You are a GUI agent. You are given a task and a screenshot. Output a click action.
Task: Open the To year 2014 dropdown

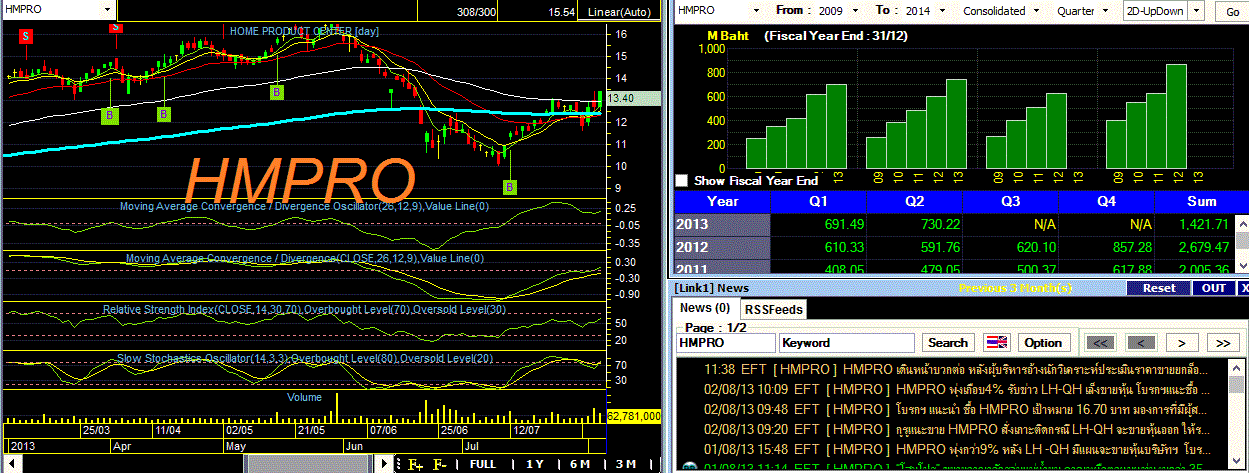pyautogui.click(x=941, y=11)
